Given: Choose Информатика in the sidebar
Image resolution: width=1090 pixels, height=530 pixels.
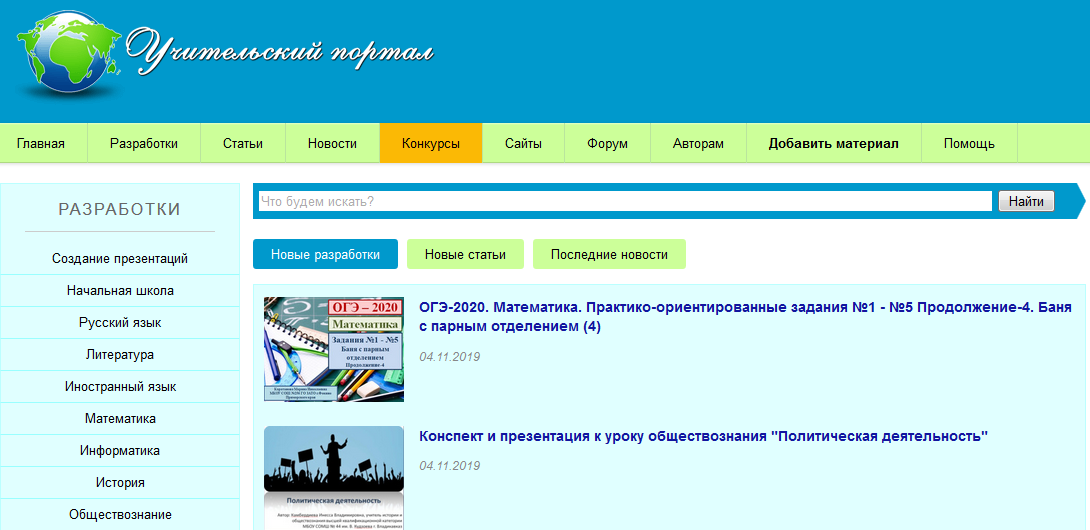Looking at the screenshot, I should point(120,451).
